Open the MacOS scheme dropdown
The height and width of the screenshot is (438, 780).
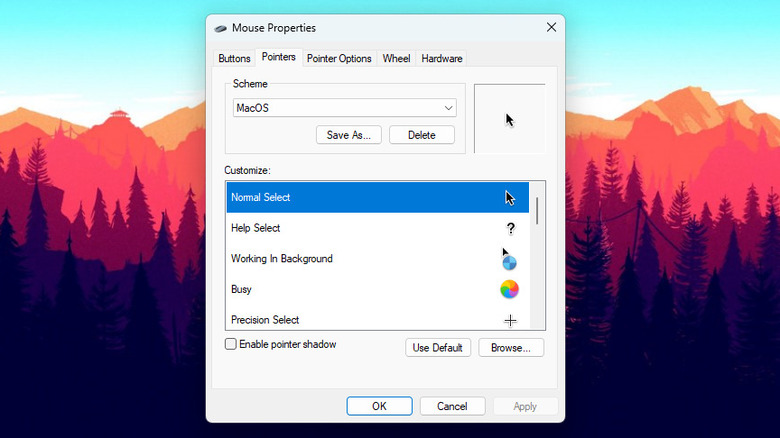(x=344, y=108)
